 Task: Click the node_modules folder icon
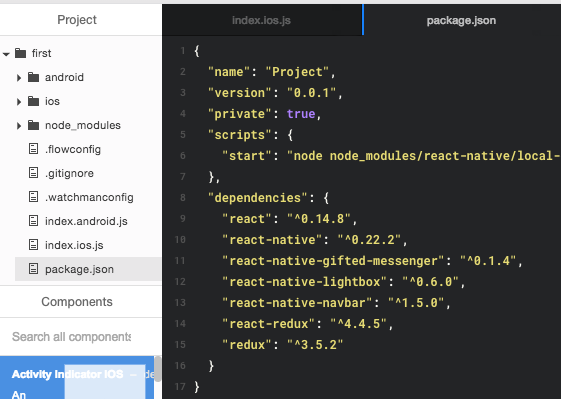click(x=33, y=125)
